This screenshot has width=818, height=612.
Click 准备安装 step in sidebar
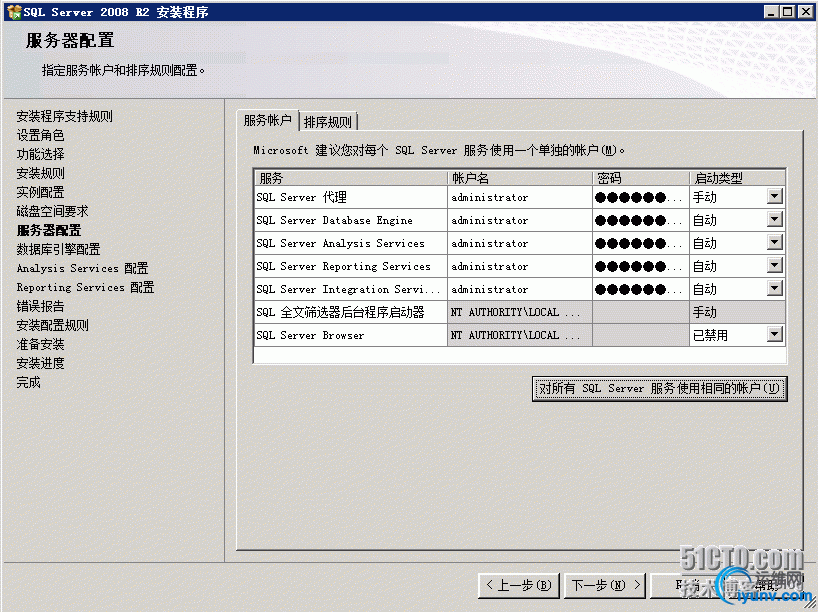click(x=40, y=344)
